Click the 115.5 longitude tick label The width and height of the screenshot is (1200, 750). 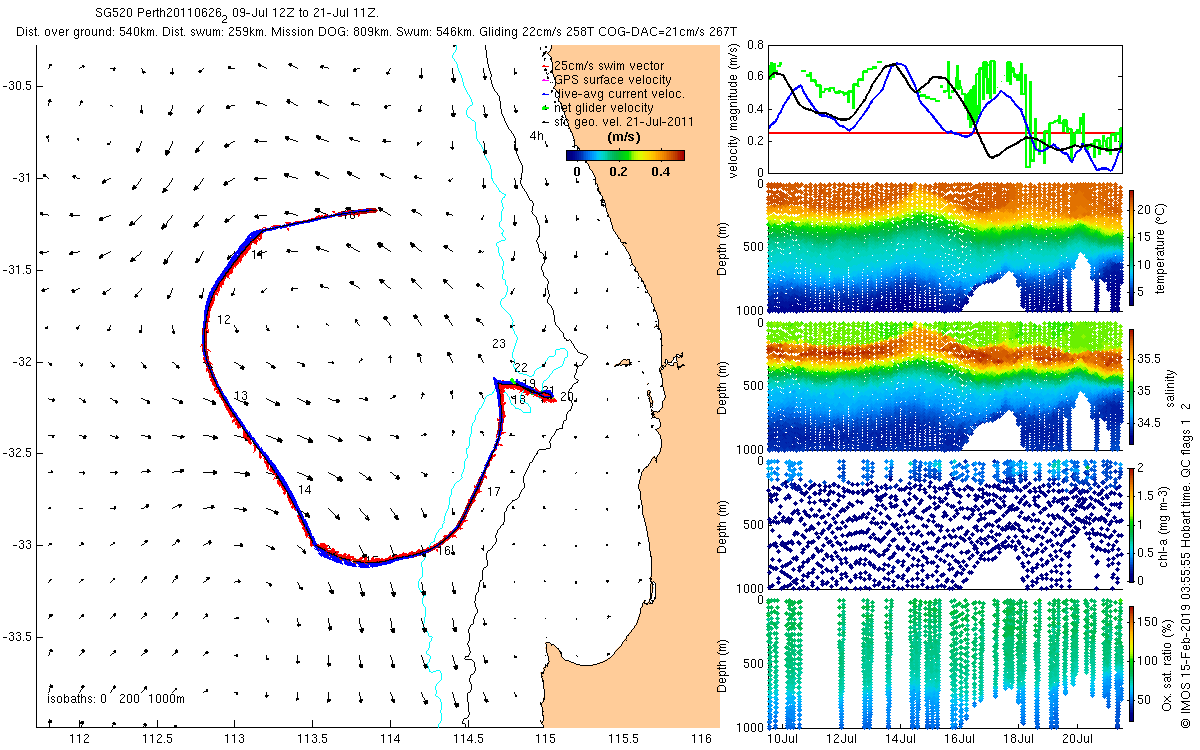coord(623,739)
